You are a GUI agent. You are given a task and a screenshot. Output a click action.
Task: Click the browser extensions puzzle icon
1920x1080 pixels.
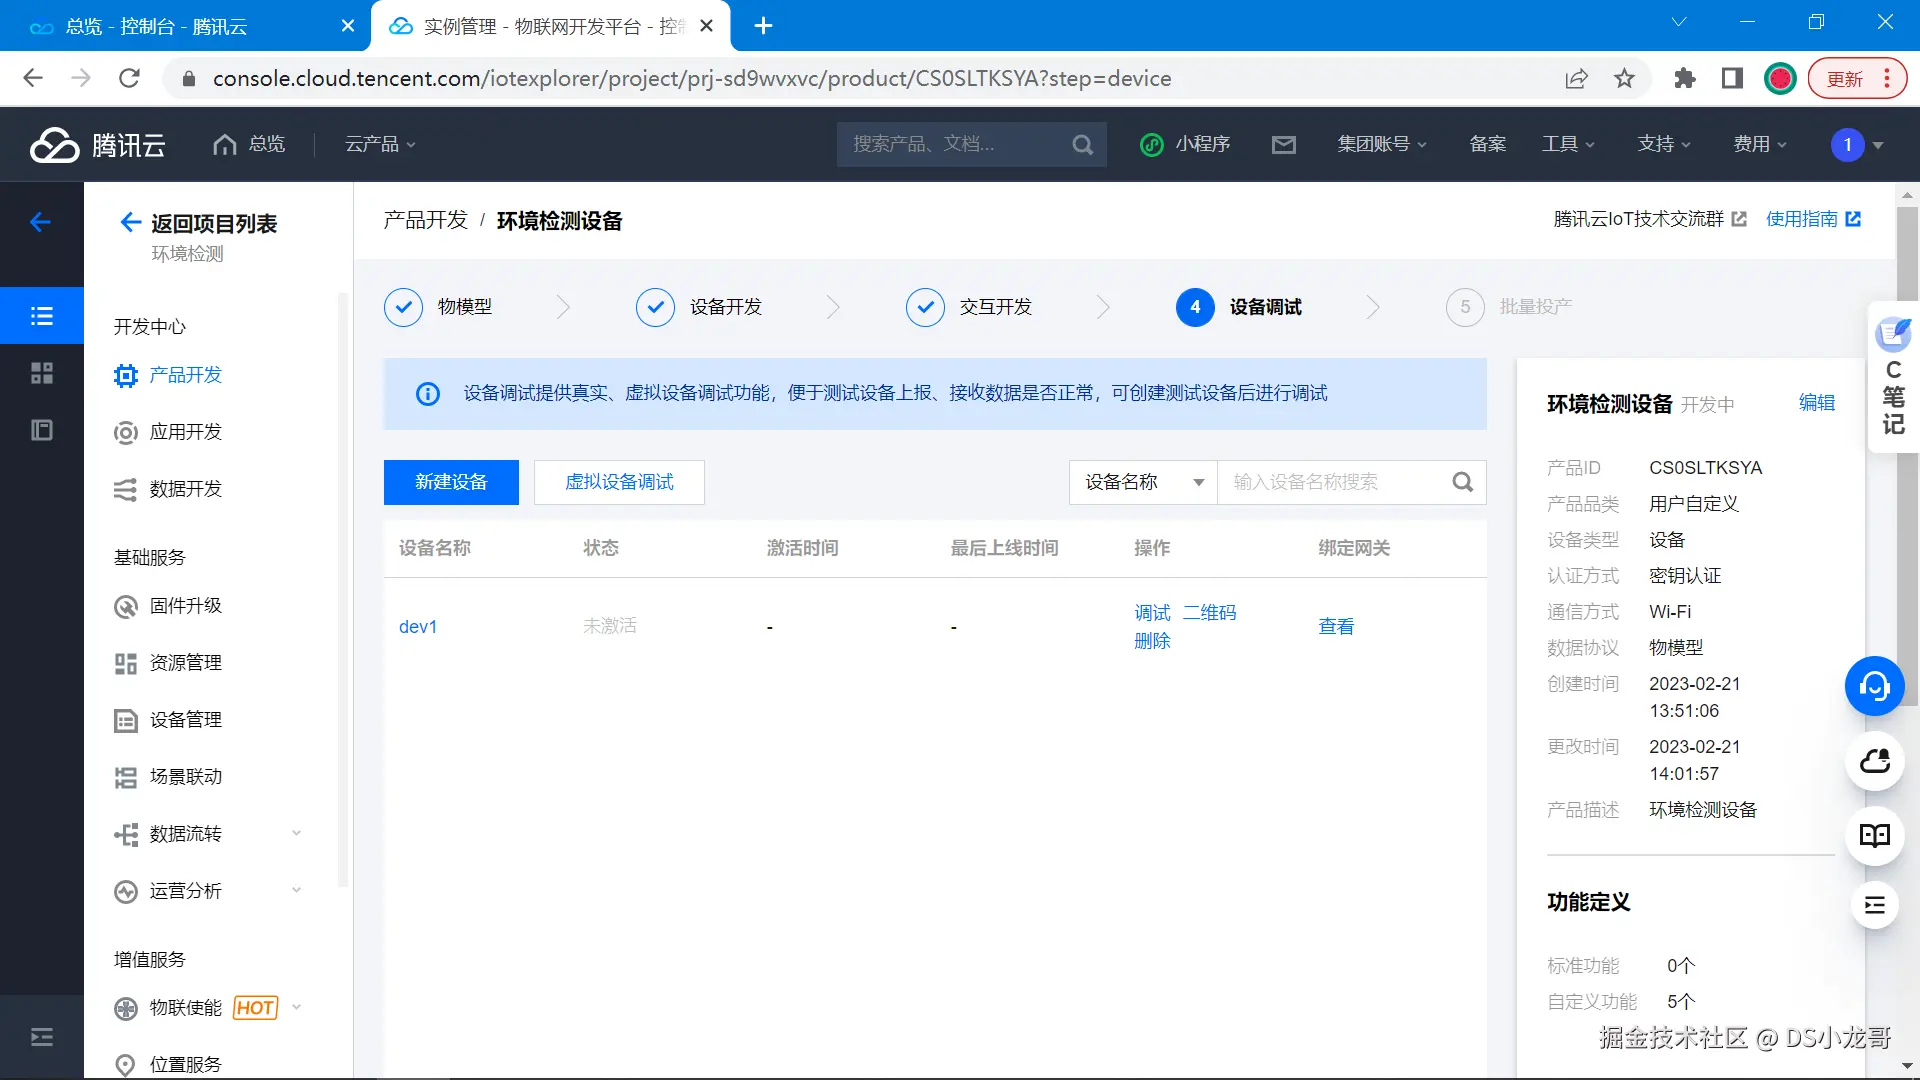[x=1684, y=78]
